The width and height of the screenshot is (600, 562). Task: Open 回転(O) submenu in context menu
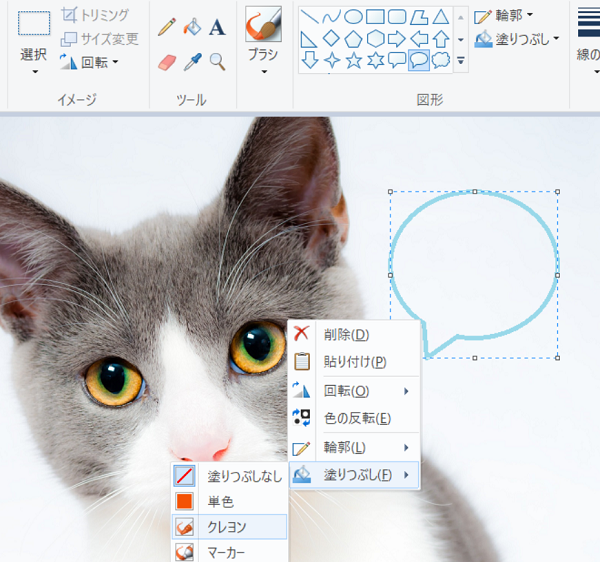coord(355,391)
